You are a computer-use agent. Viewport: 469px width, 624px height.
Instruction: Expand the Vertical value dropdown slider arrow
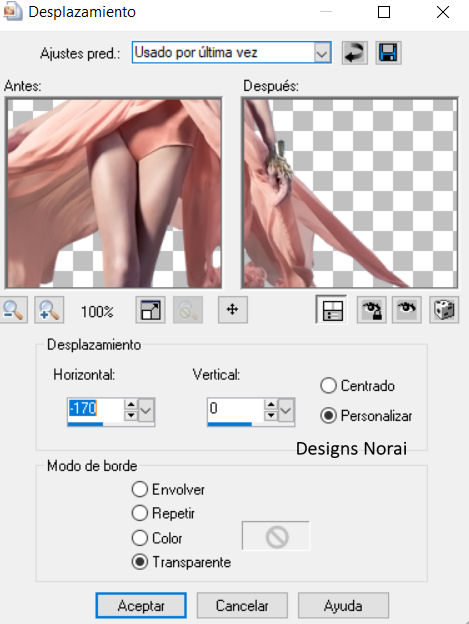tap(286, 410)
